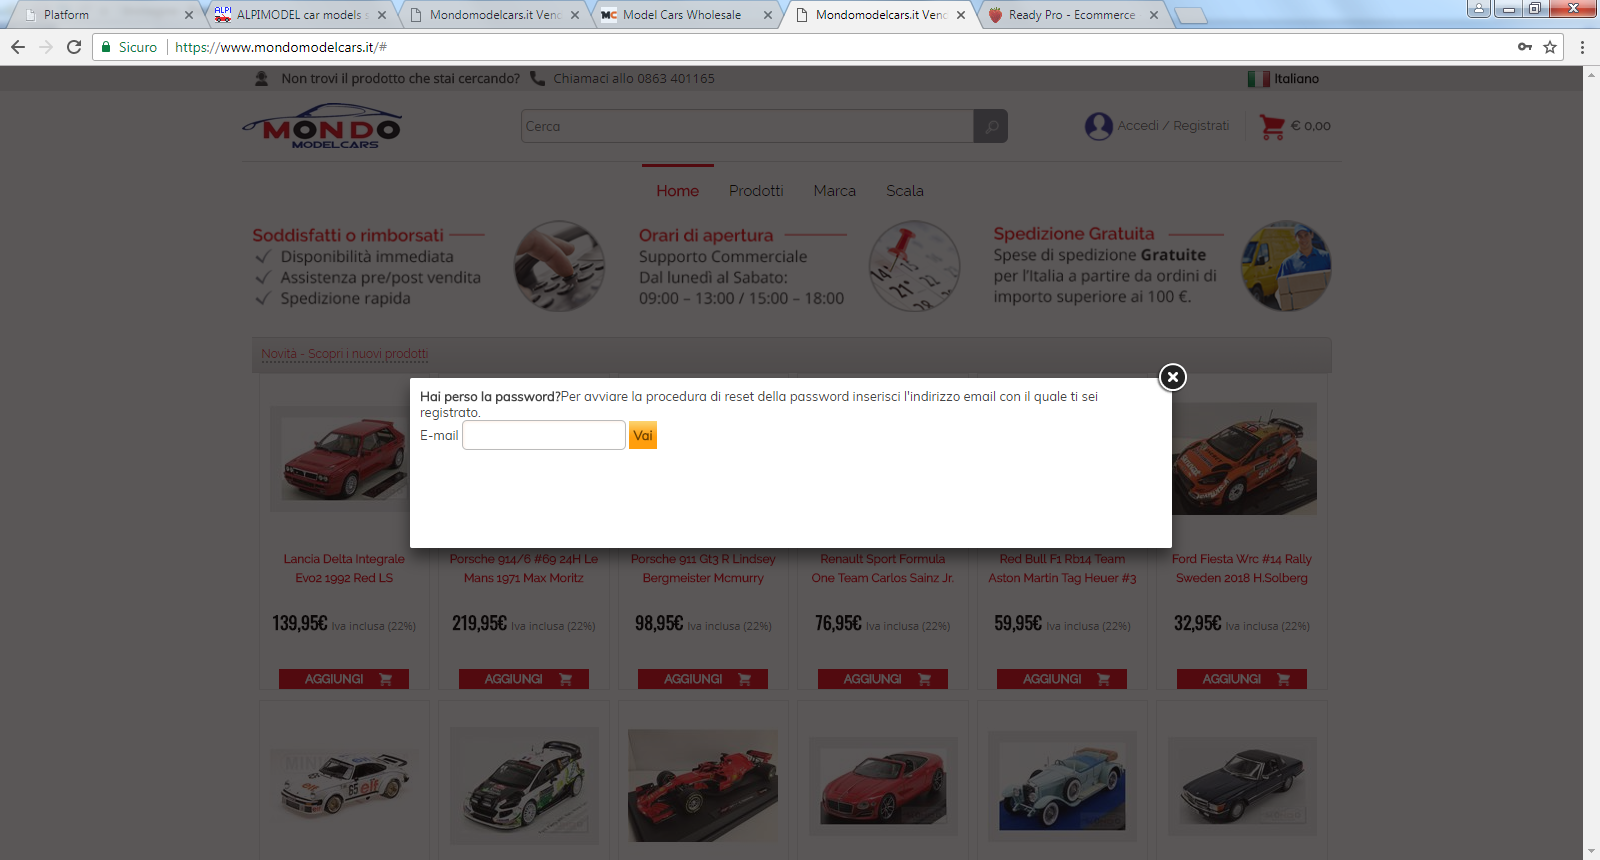Open the Prodotti menu
The height and width of the screenshot is (860, 1600).
pyautogui.click(x=756, y=191)
